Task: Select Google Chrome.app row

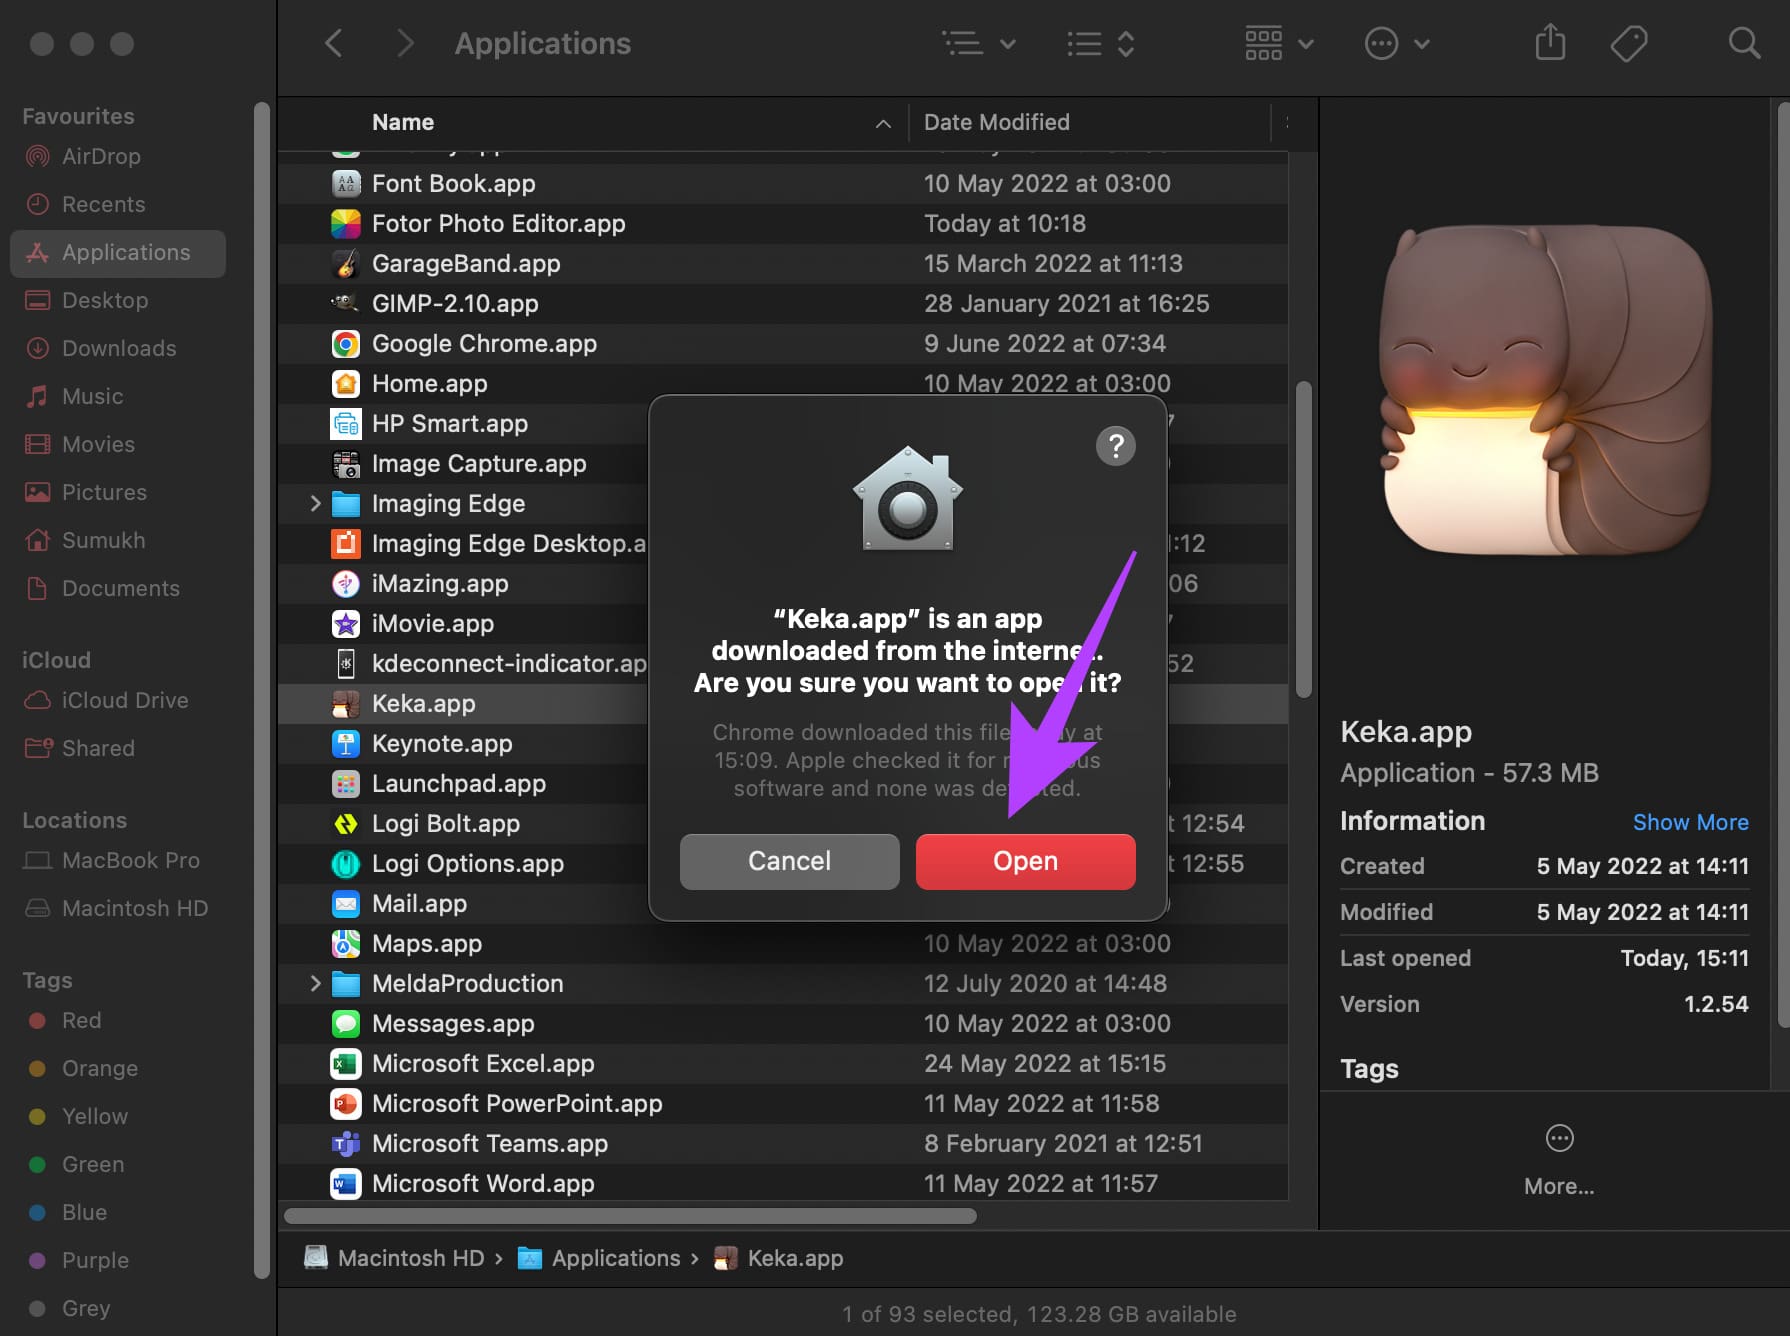Action: [783, 343]
